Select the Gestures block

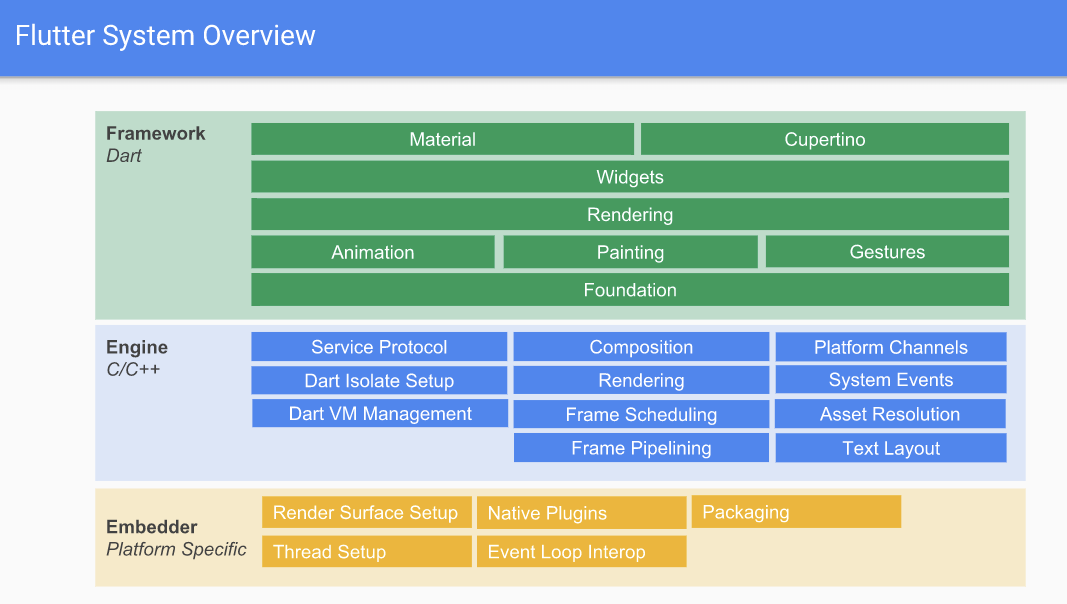(887, 252)
